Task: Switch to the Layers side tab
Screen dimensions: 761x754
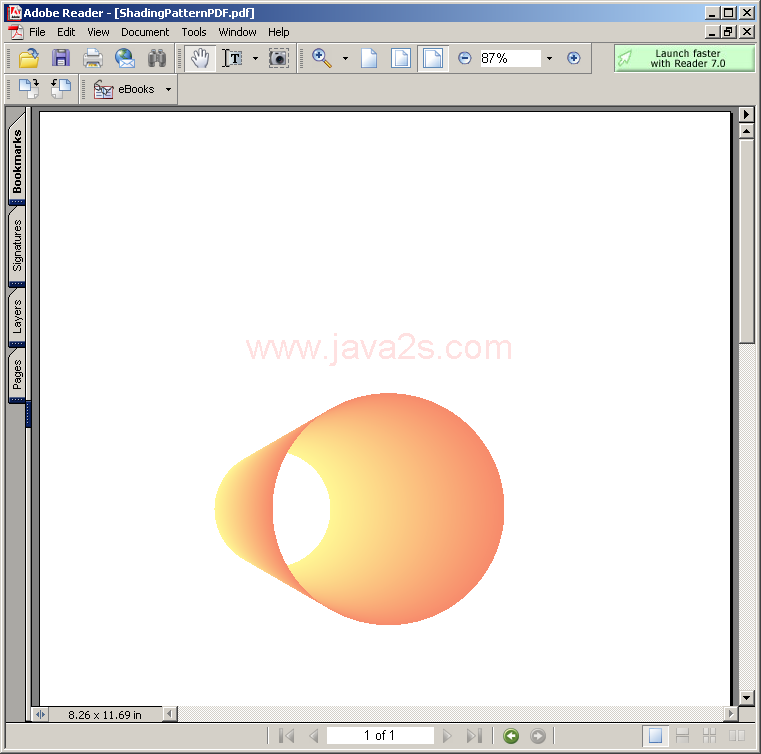Action: click(17, 316)
